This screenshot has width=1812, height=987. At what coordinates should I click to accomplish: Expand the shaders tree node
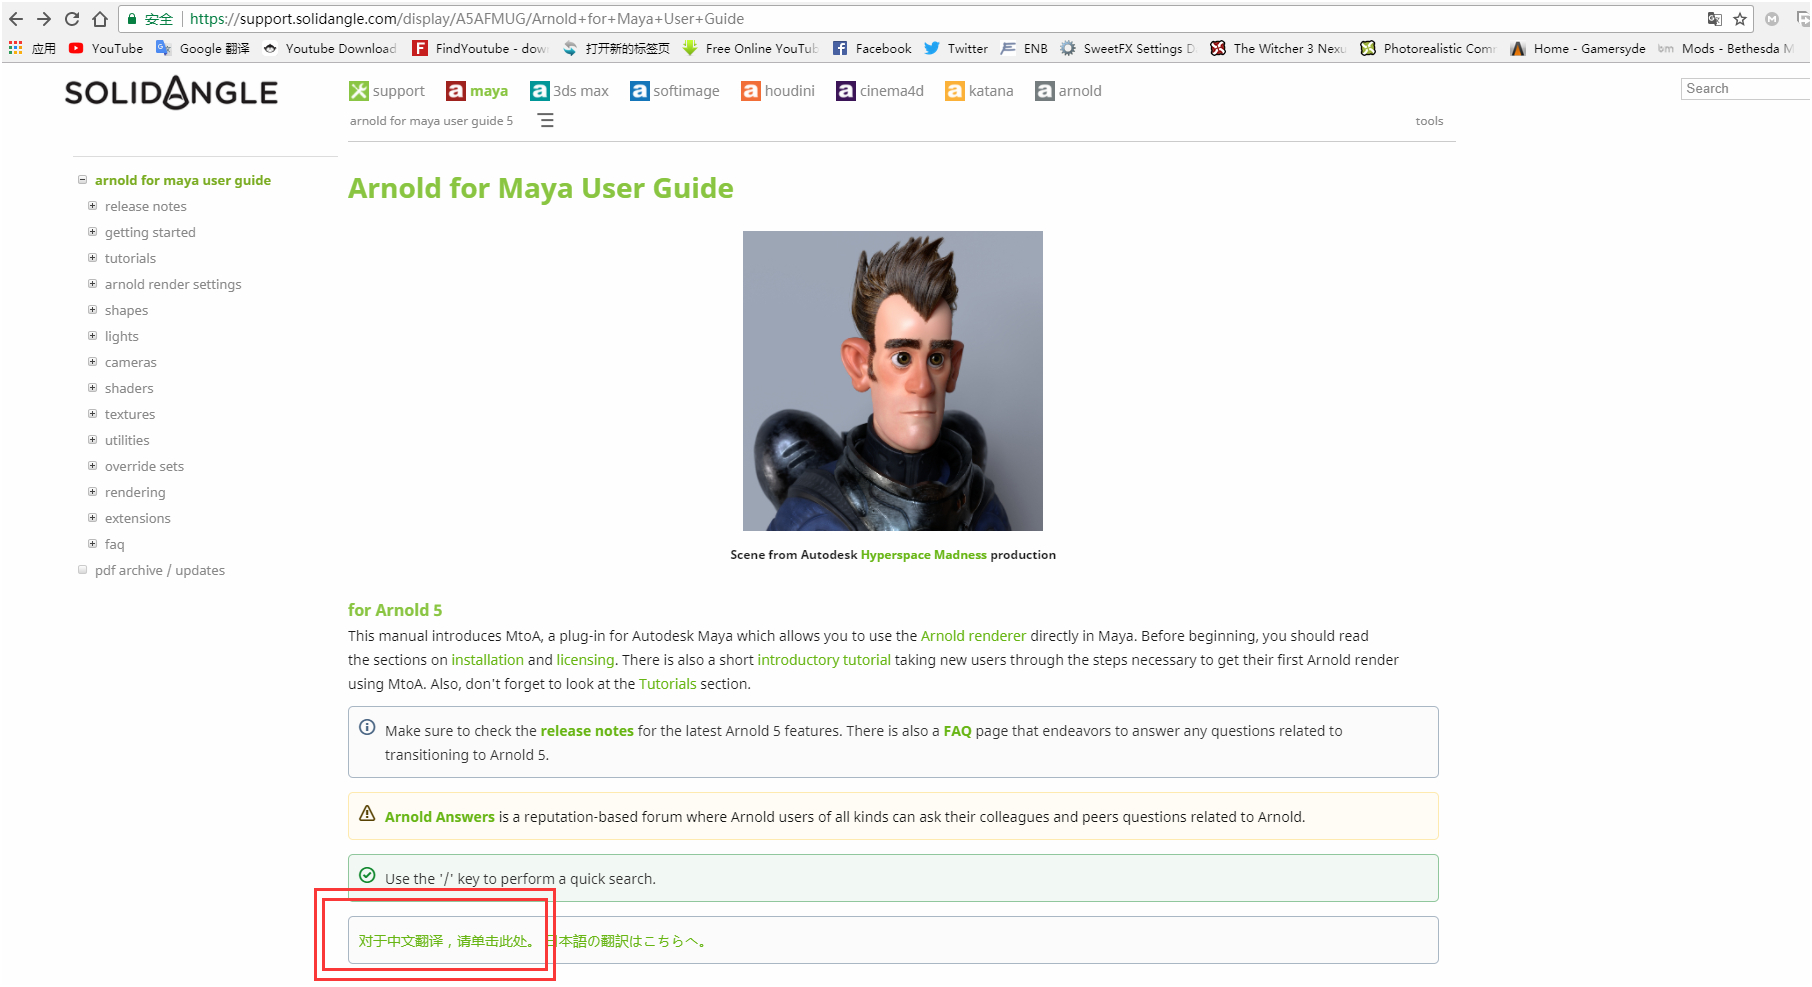coord(92,388)
